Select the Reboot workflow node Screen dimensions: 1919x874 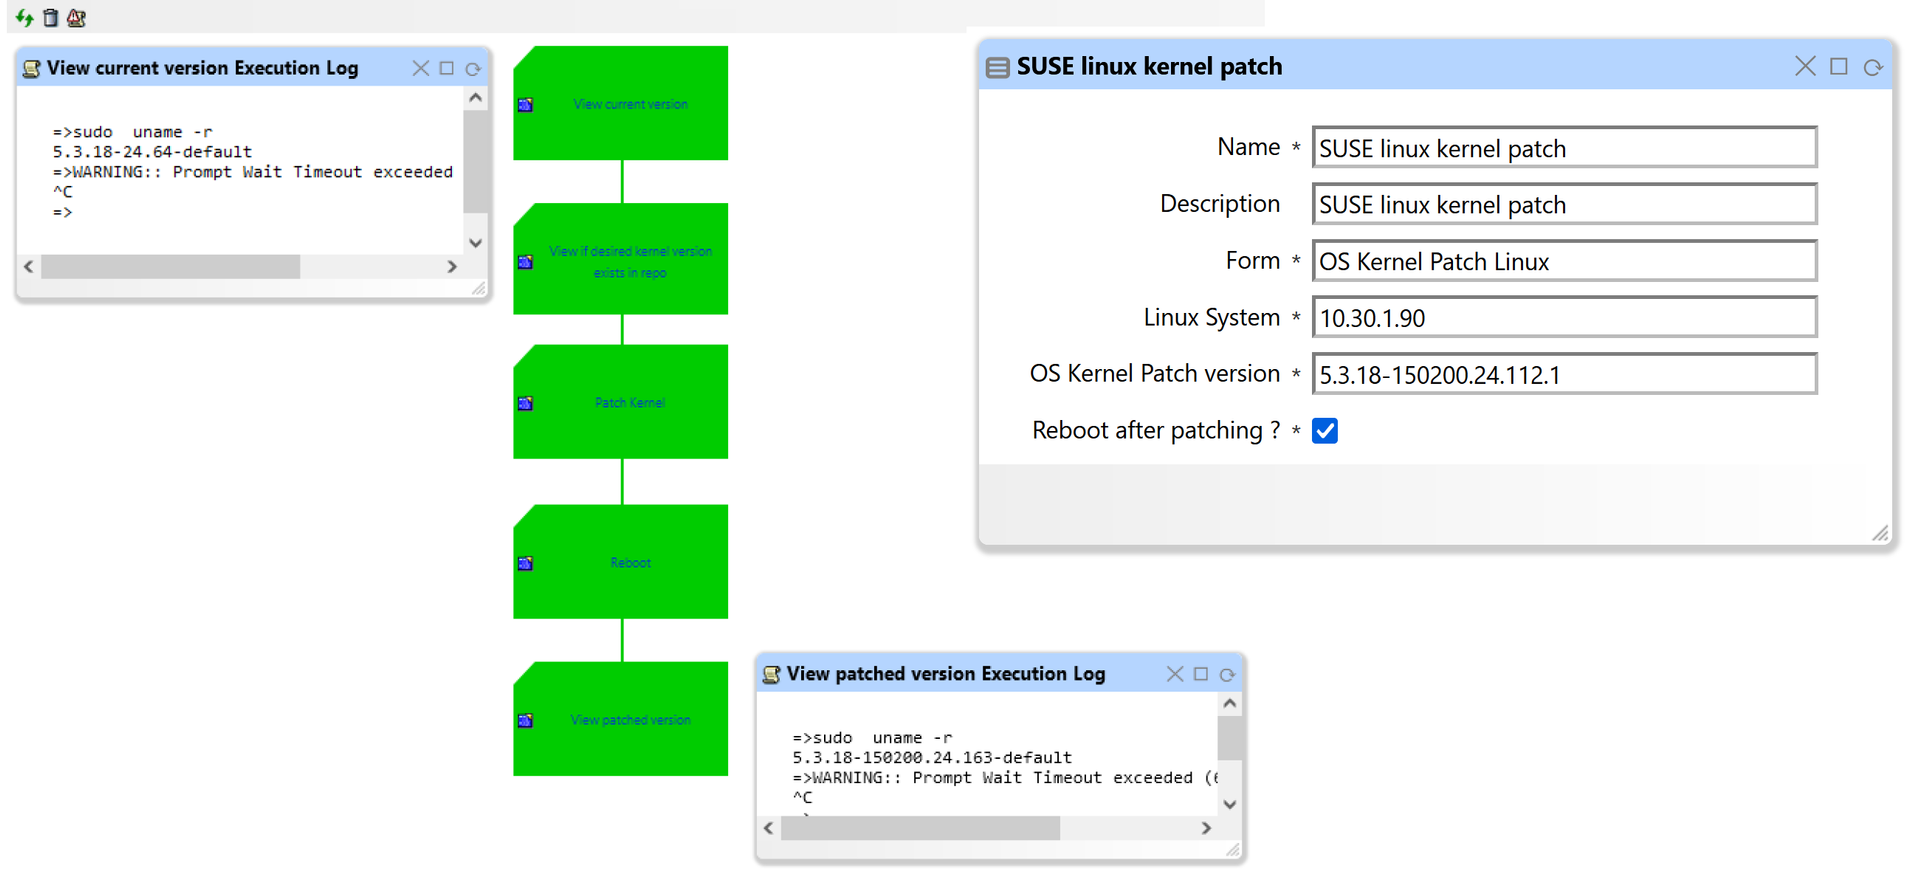(x=621, y=562)
